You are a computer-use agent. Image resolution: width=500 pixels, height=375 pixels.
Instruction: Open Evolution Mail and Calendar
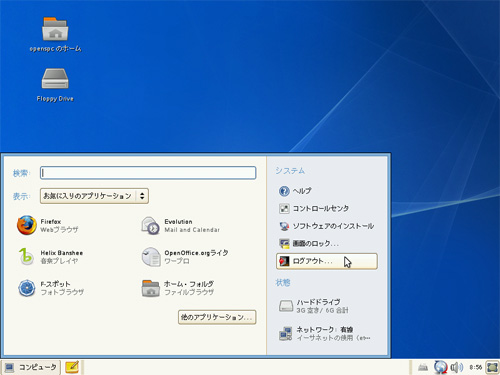click(181, 225)
